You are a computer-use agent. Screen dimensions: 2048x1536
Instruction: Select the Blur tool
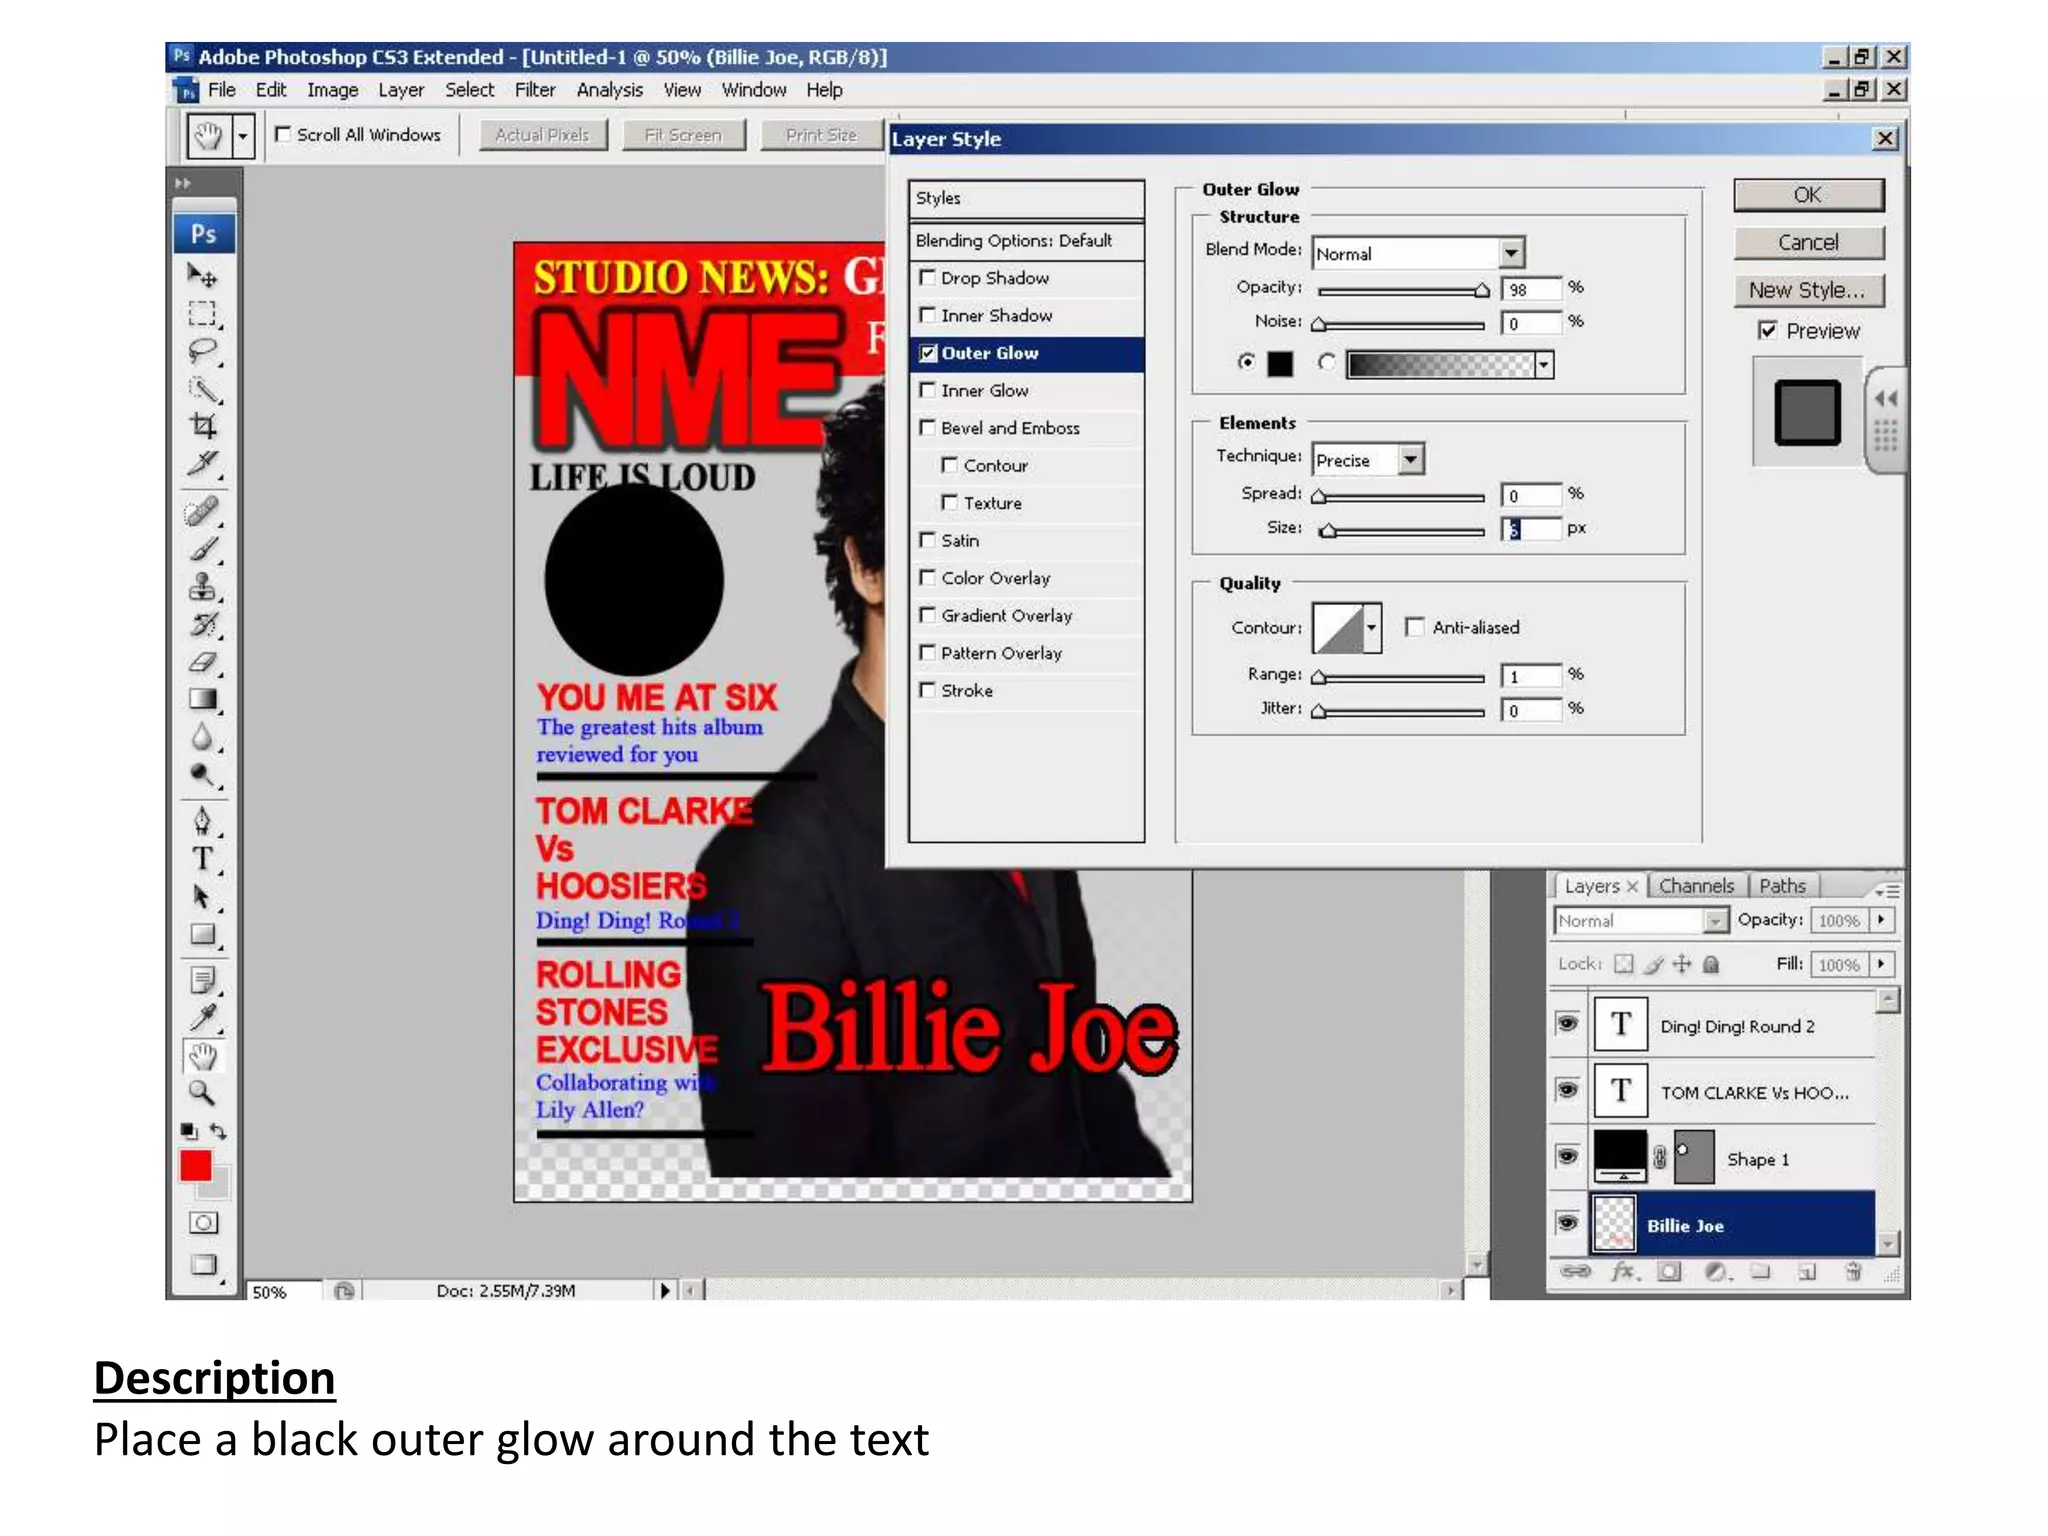[x=203, y=738]
